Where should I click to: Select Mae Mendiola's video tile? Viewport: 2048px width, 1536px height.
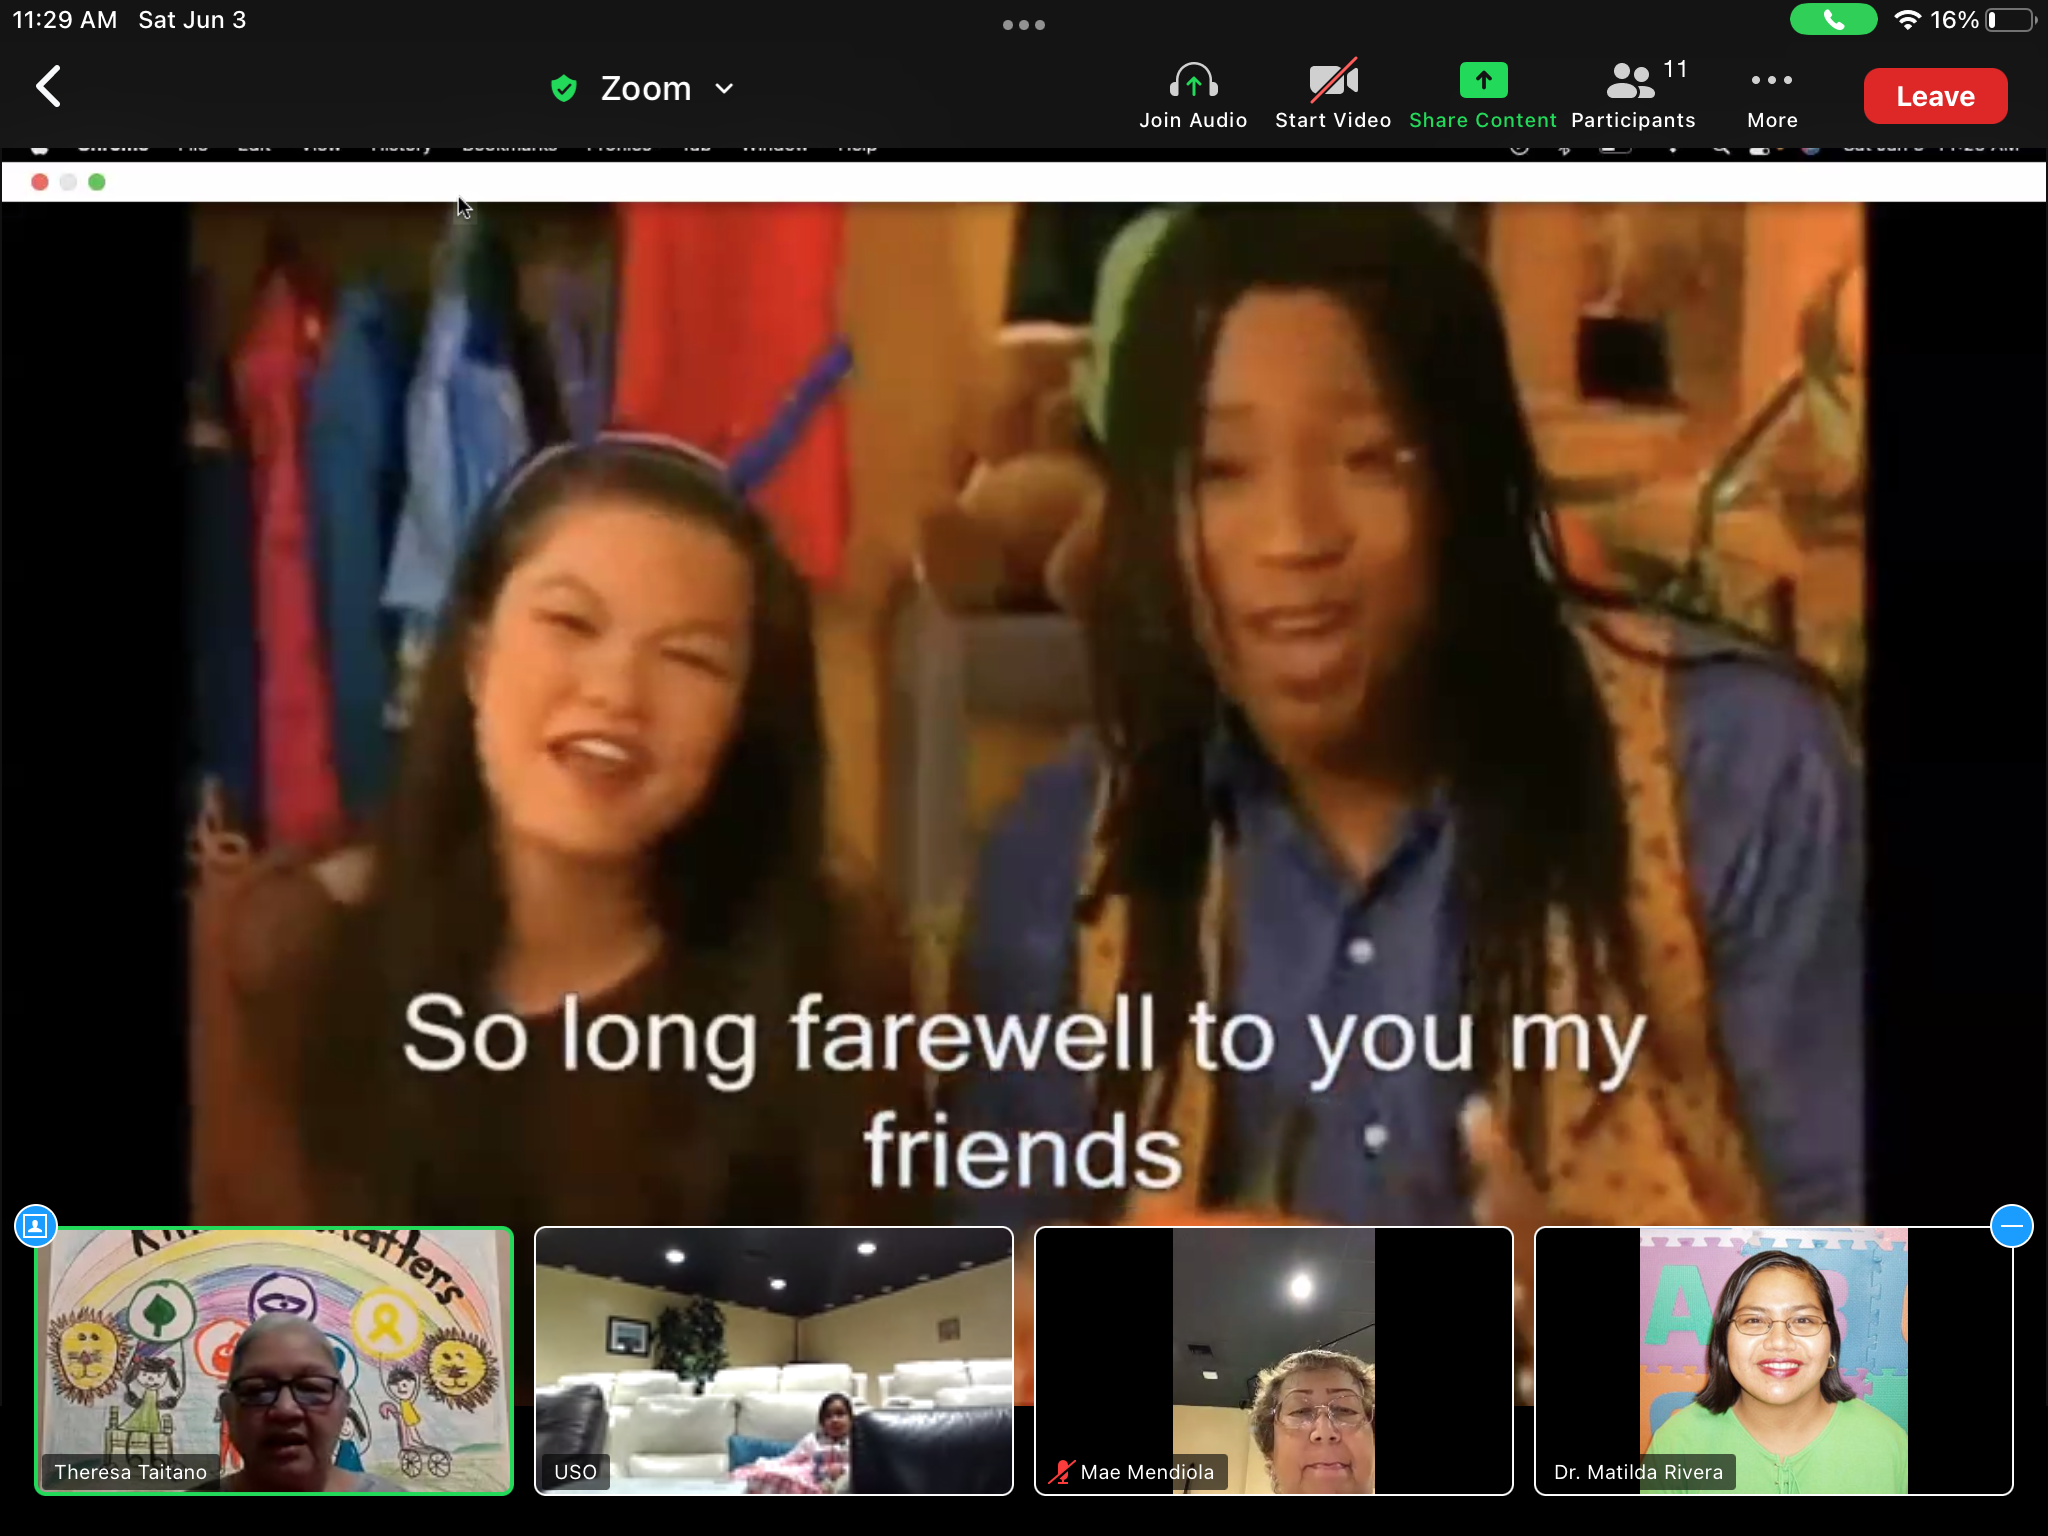tap(1274, 1361)
